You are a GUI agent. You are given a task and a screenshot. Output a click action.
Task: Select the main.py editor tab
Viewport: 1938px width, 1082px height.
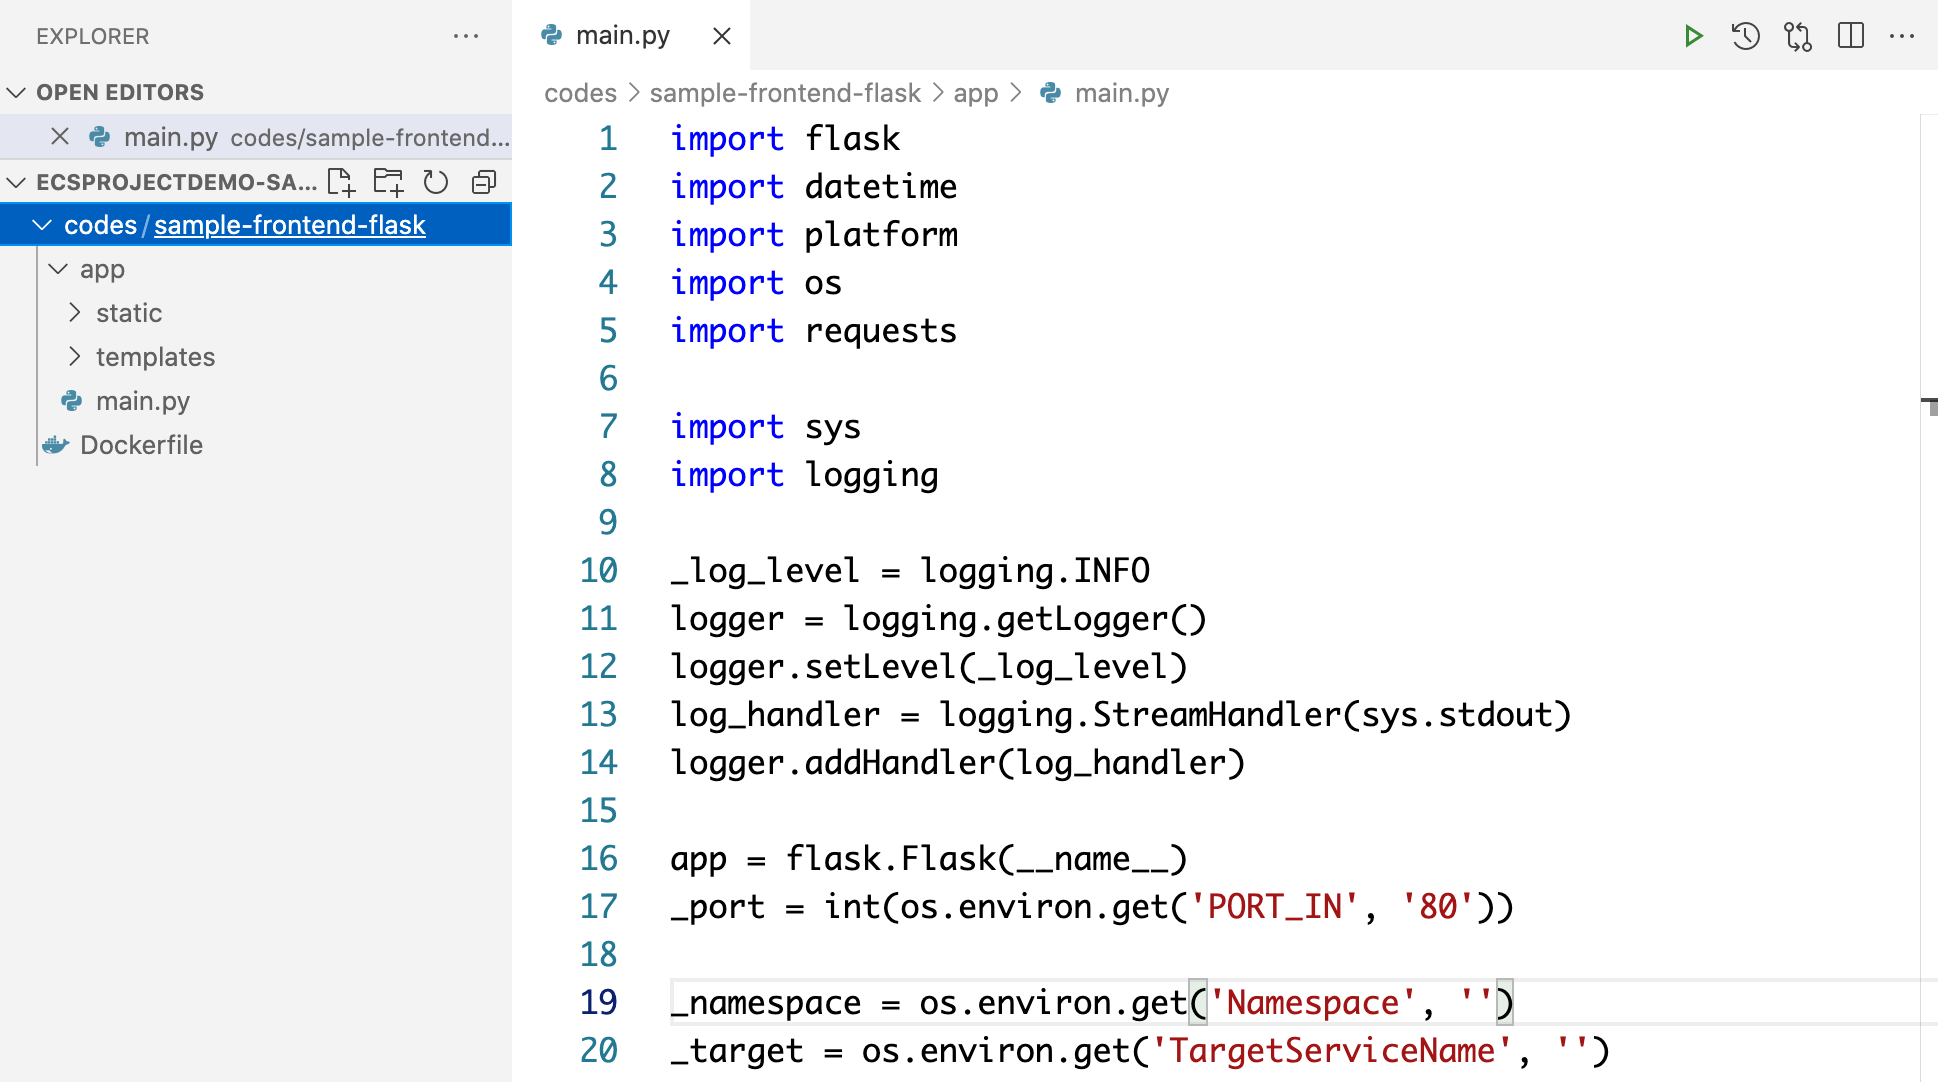(x=622, y=36)
